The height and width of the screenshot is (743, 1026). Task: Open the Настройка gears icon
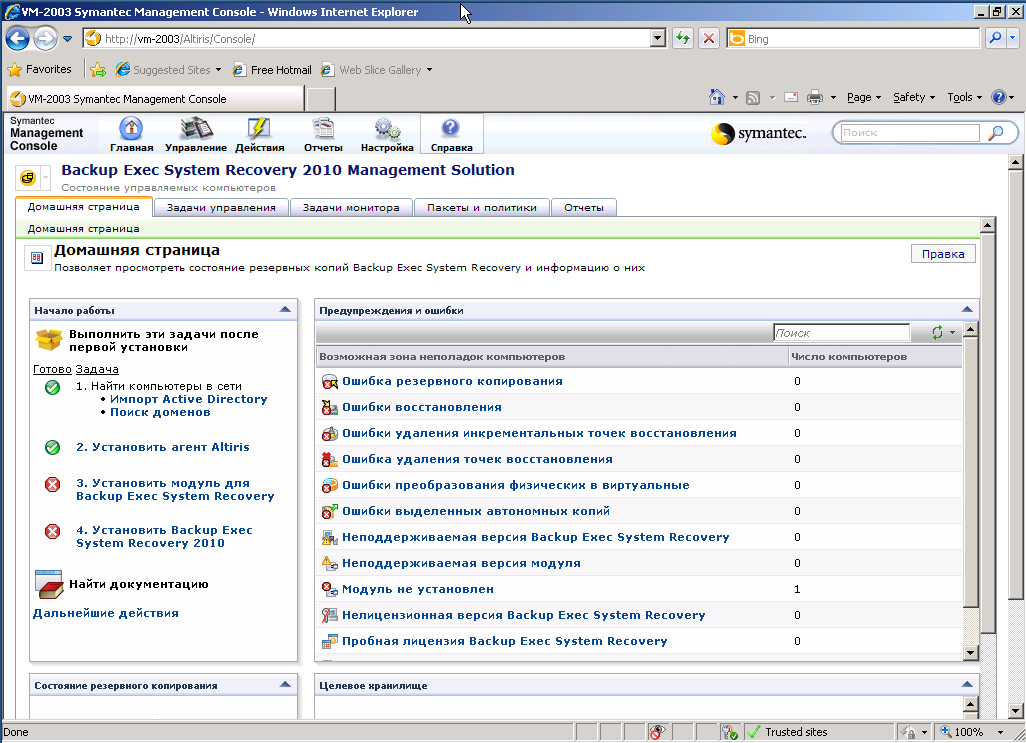point(387,133)
